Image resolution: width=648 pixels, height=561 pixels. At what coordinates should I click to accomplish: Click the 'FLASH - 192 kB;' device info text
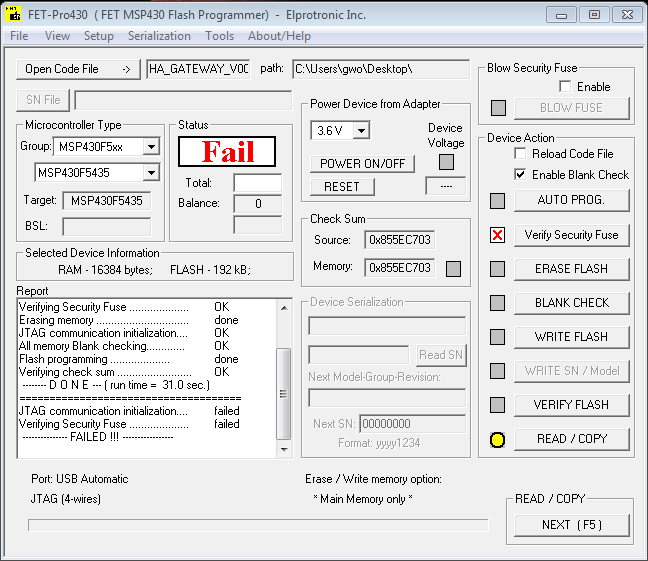point(210,270)
